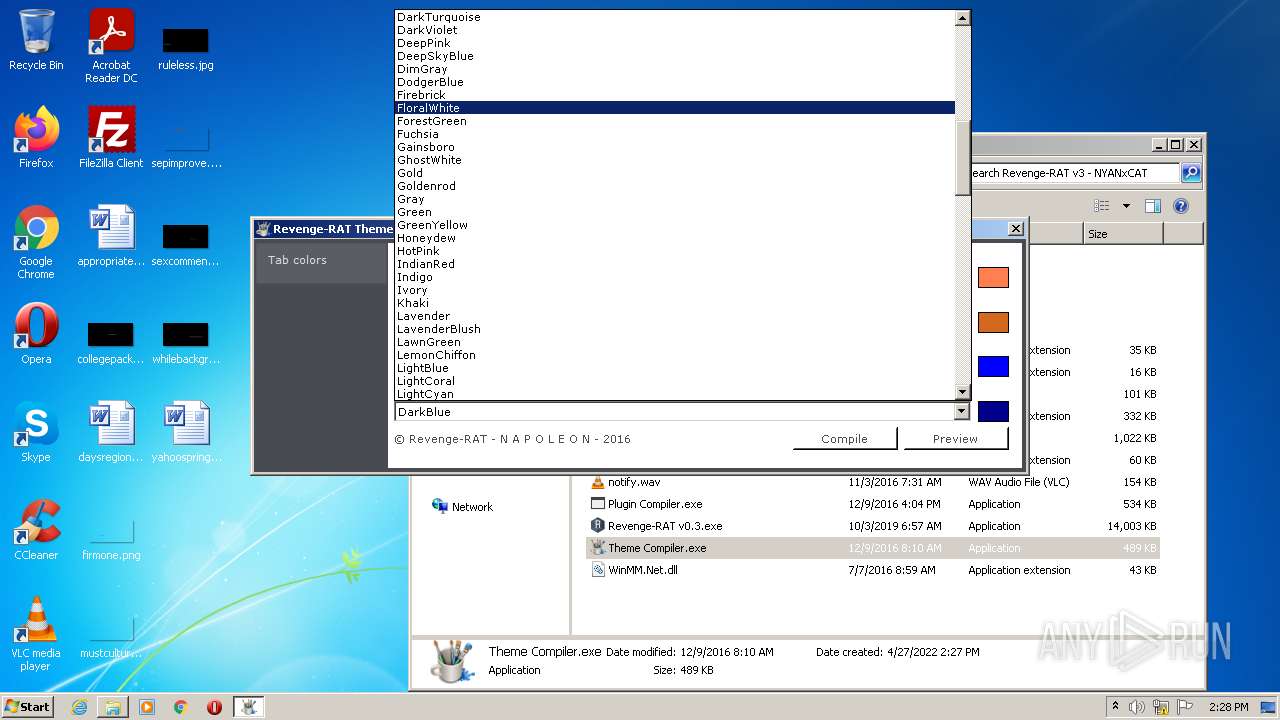The width and height of the screenshot is (1280, 720).
Task: Click the Explorer search input field
Action: [x=1075, y=173]
